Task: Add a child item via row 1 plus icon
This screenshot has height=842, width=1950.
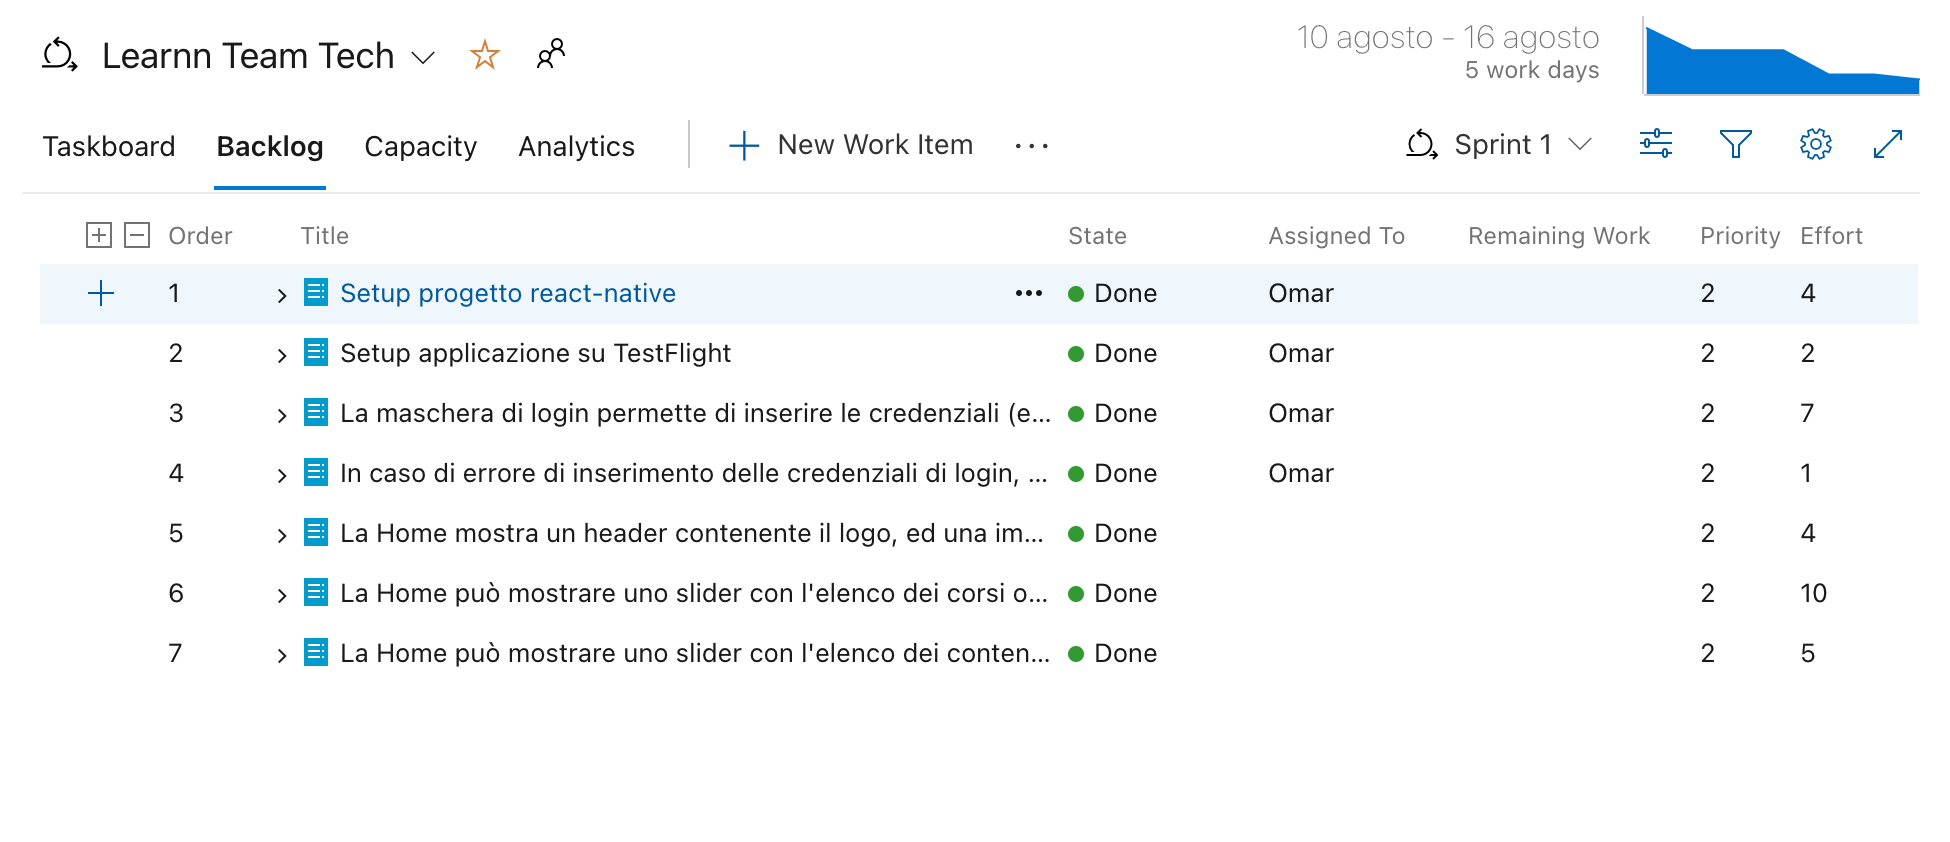Action: 101,293
